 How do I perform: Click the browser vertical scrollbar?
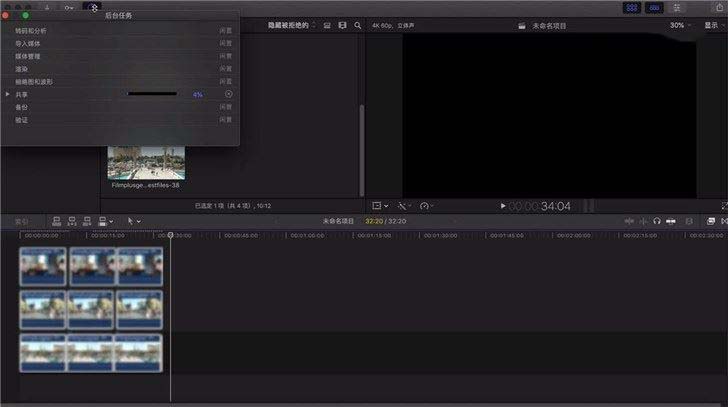click(362, 150)
